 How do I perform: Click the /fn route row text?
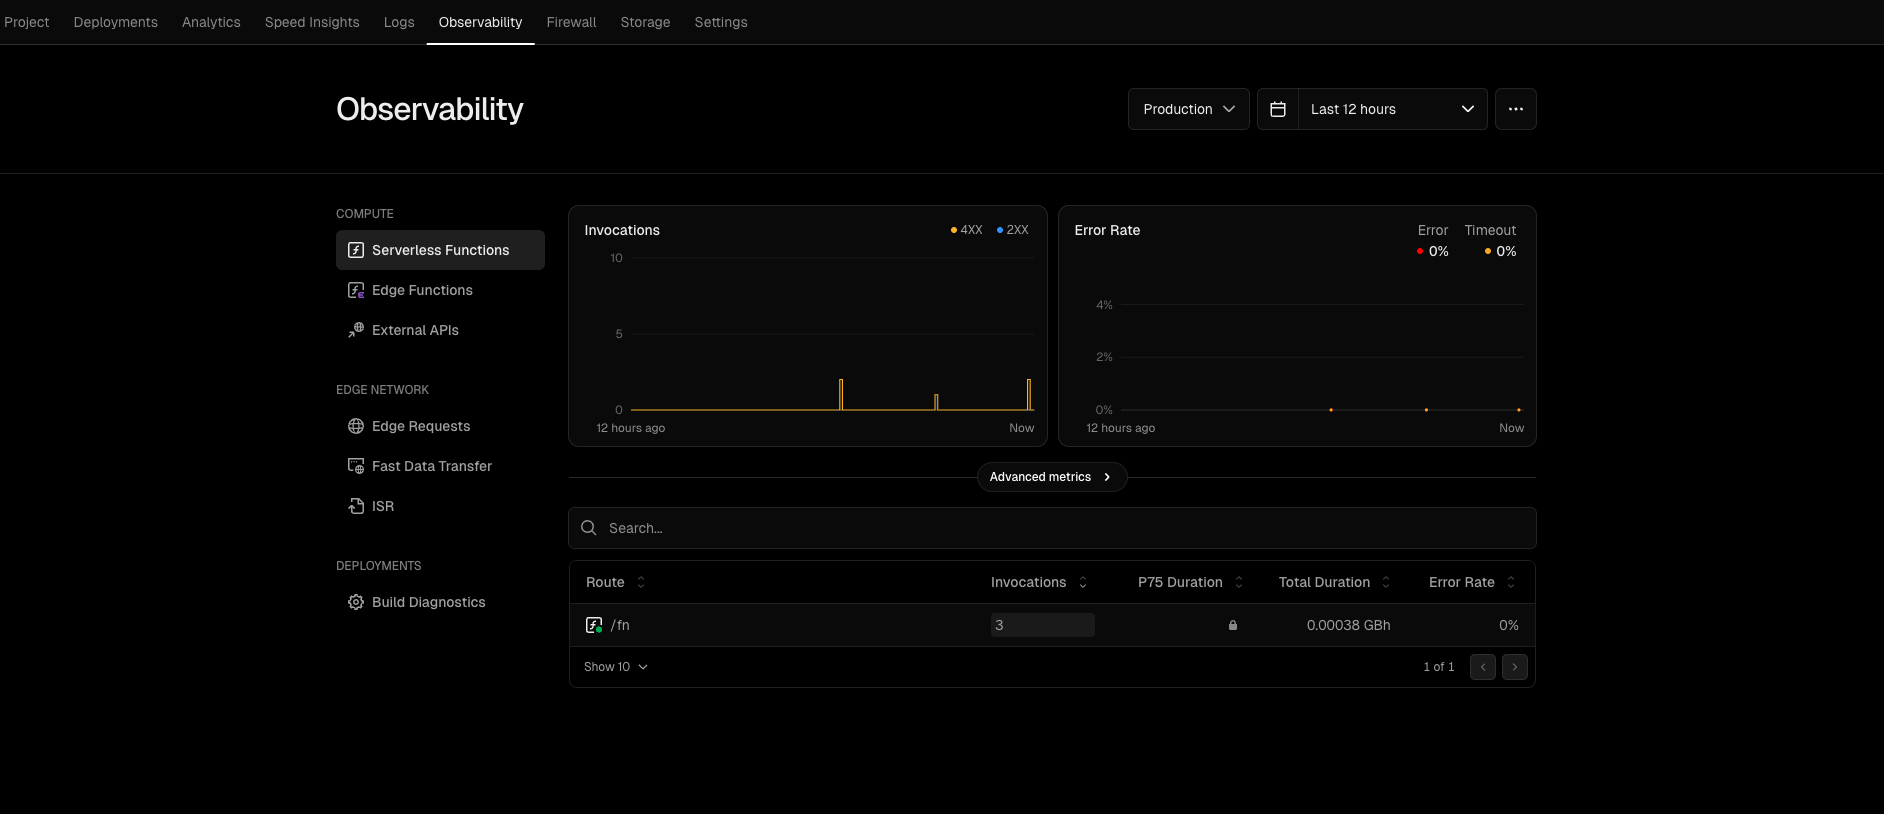click(620, 625)
